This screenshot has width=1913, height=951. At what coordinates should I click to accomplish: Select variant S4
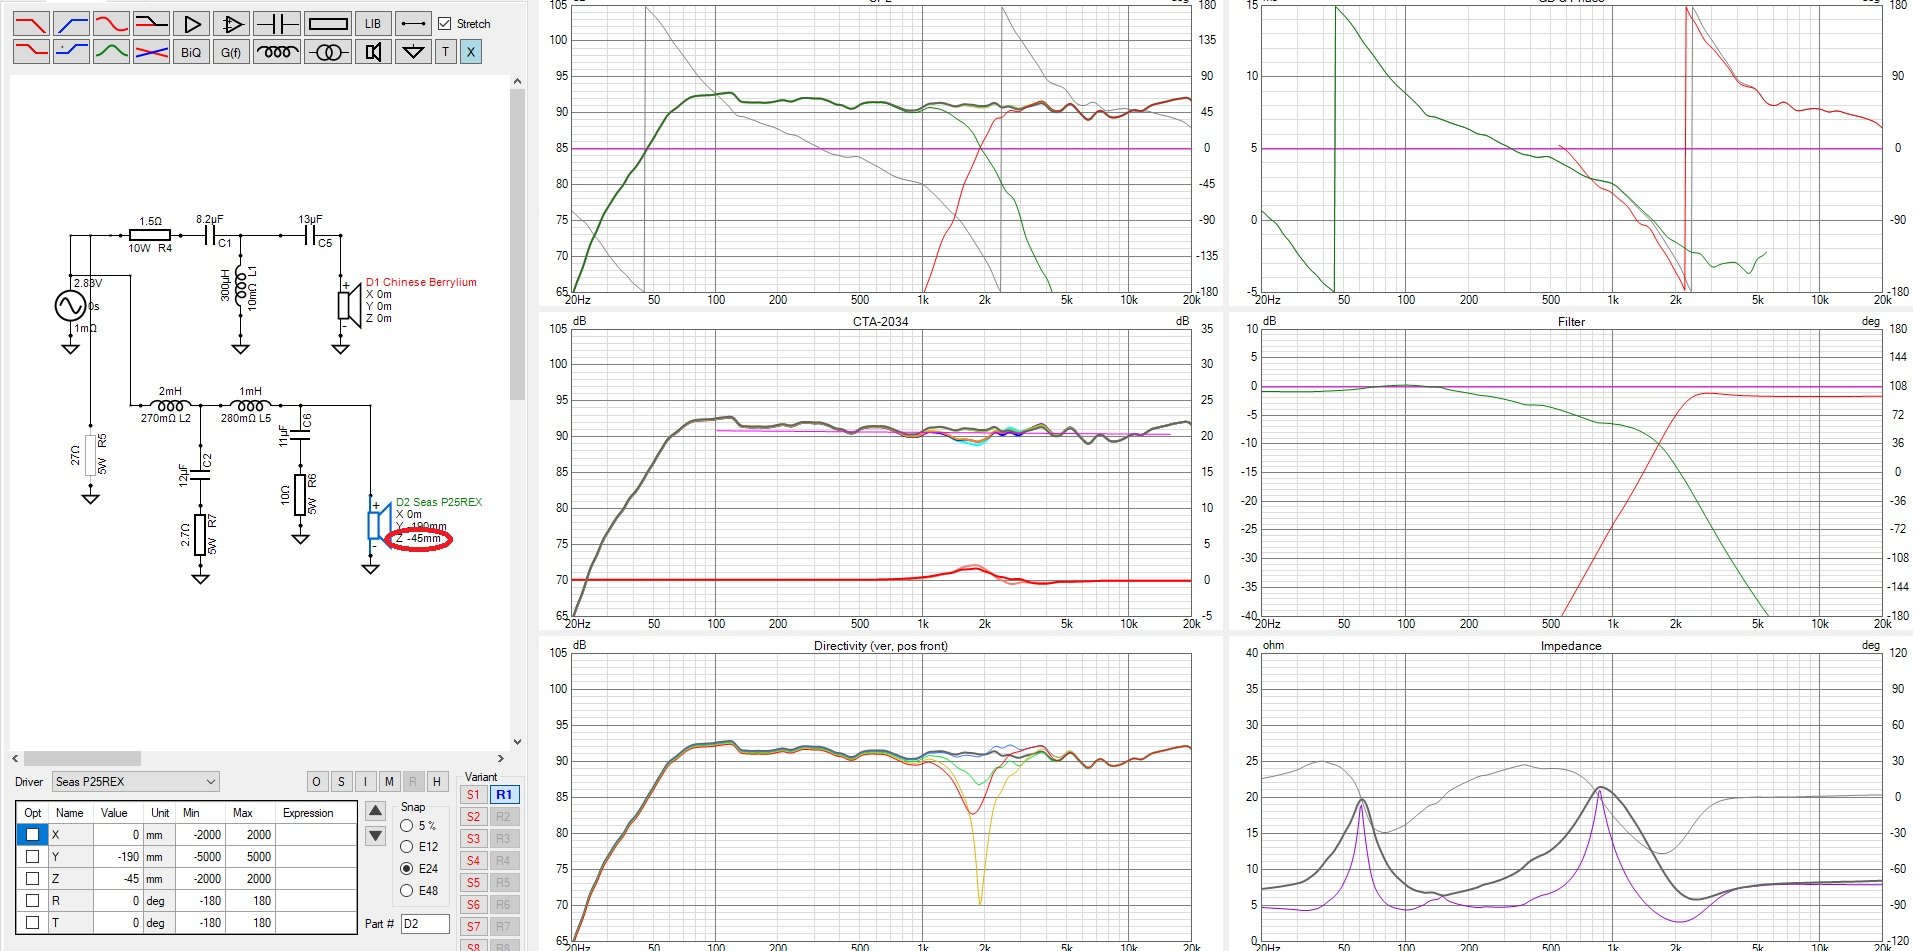point(473,861)
